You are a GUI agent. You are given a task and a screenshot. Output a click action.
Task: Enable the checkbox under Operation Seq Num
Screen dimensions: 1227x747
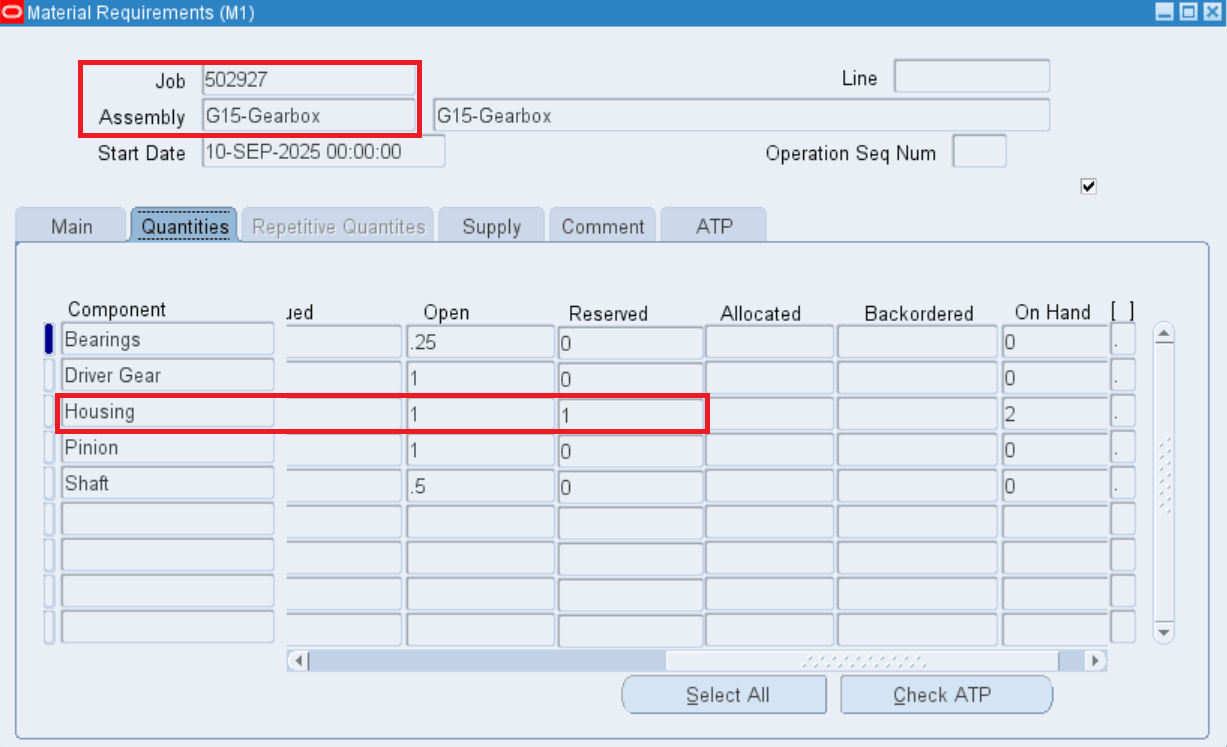coord(1088,186)
